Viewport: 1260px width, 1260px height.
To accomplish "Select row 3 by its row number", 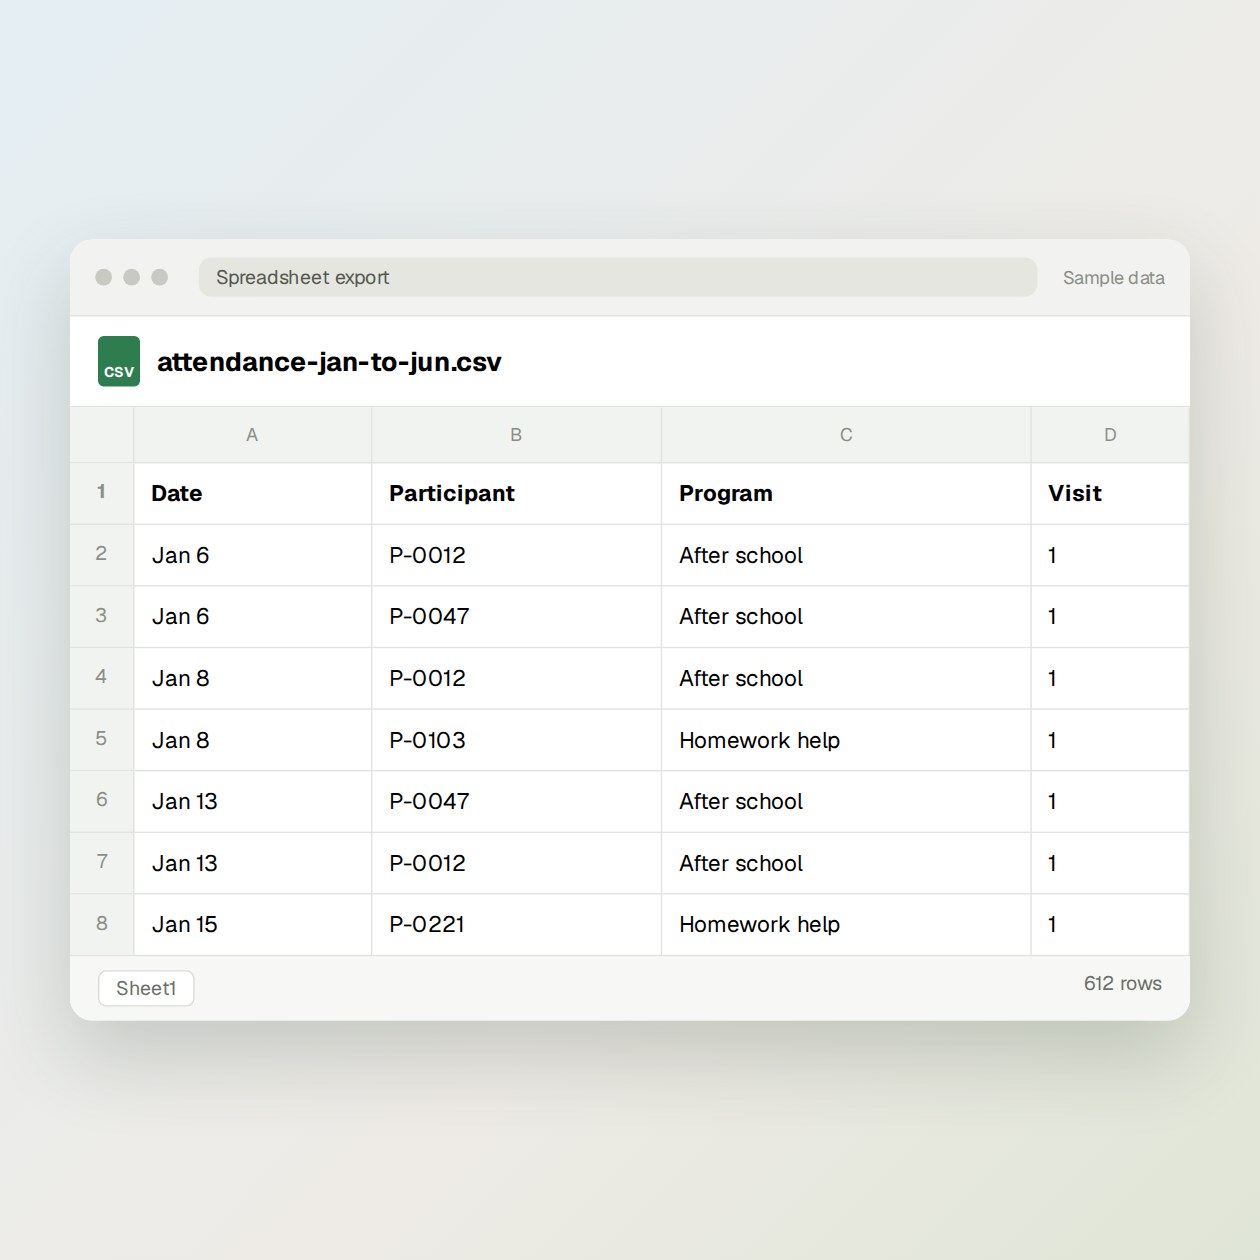I will 101,616.
